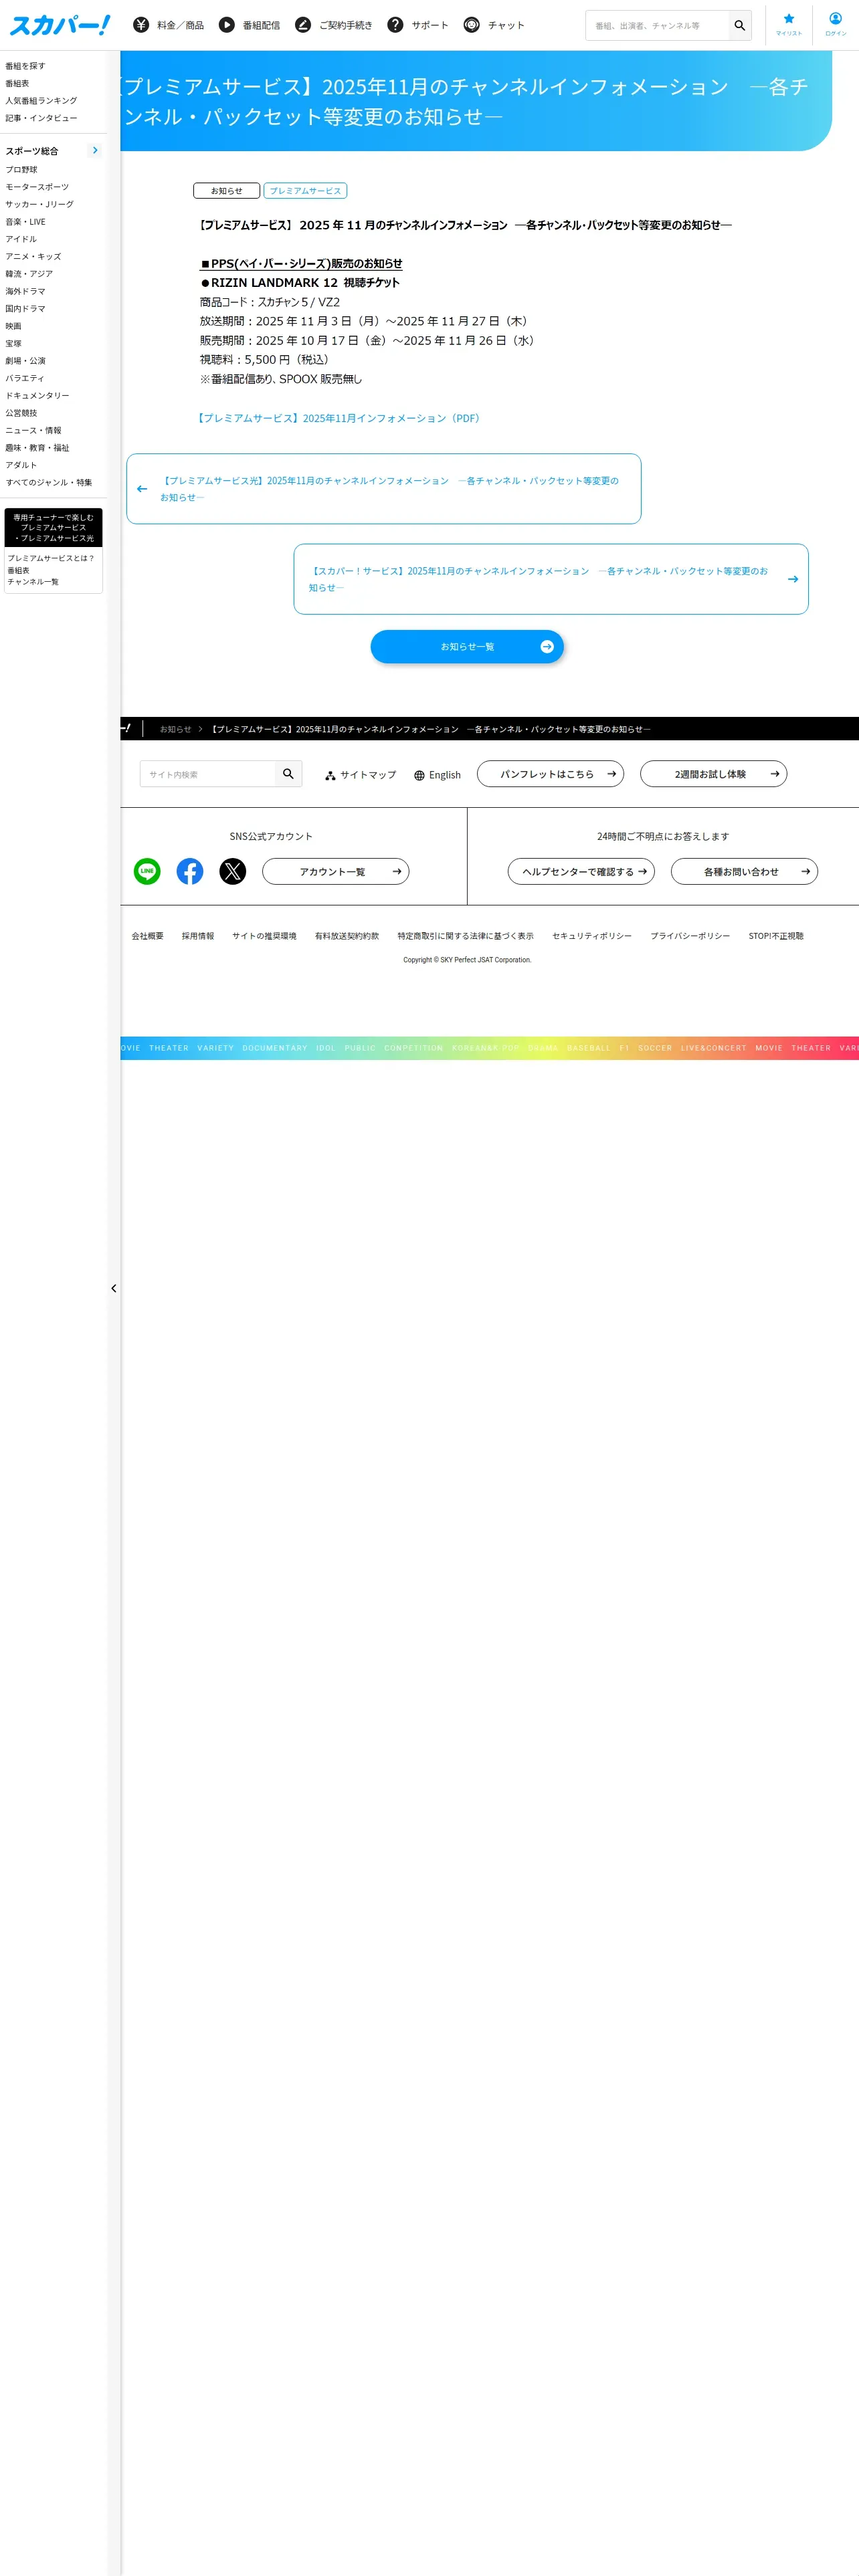Click the footer site search magnifier icon

[288, 774]
